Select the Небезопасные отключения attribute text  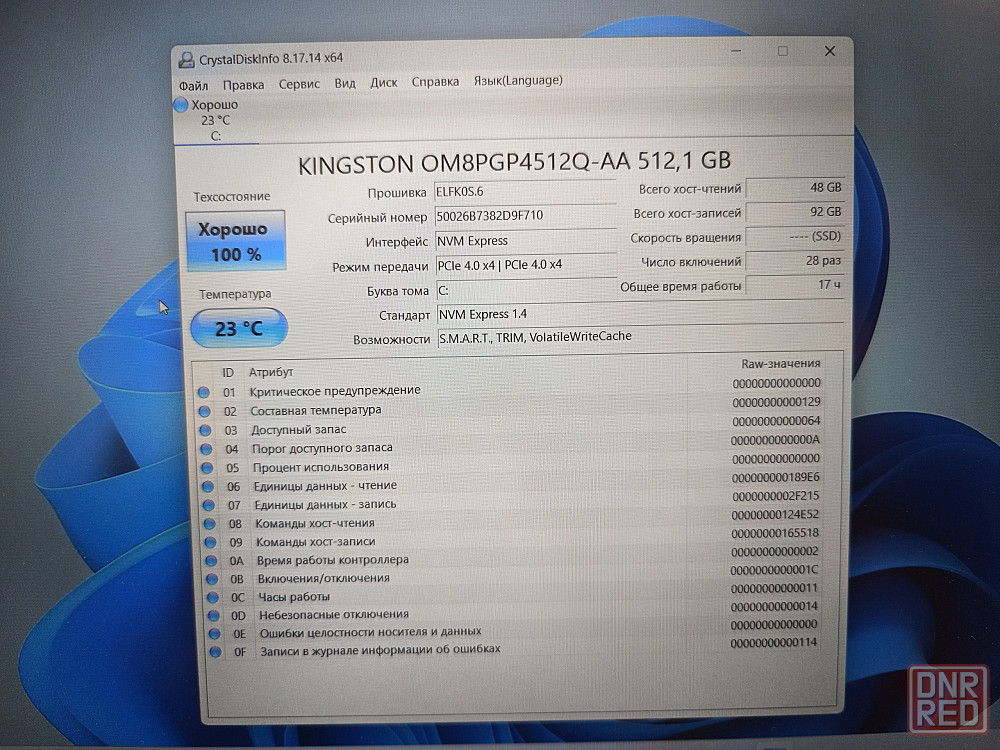pos(334,615)
